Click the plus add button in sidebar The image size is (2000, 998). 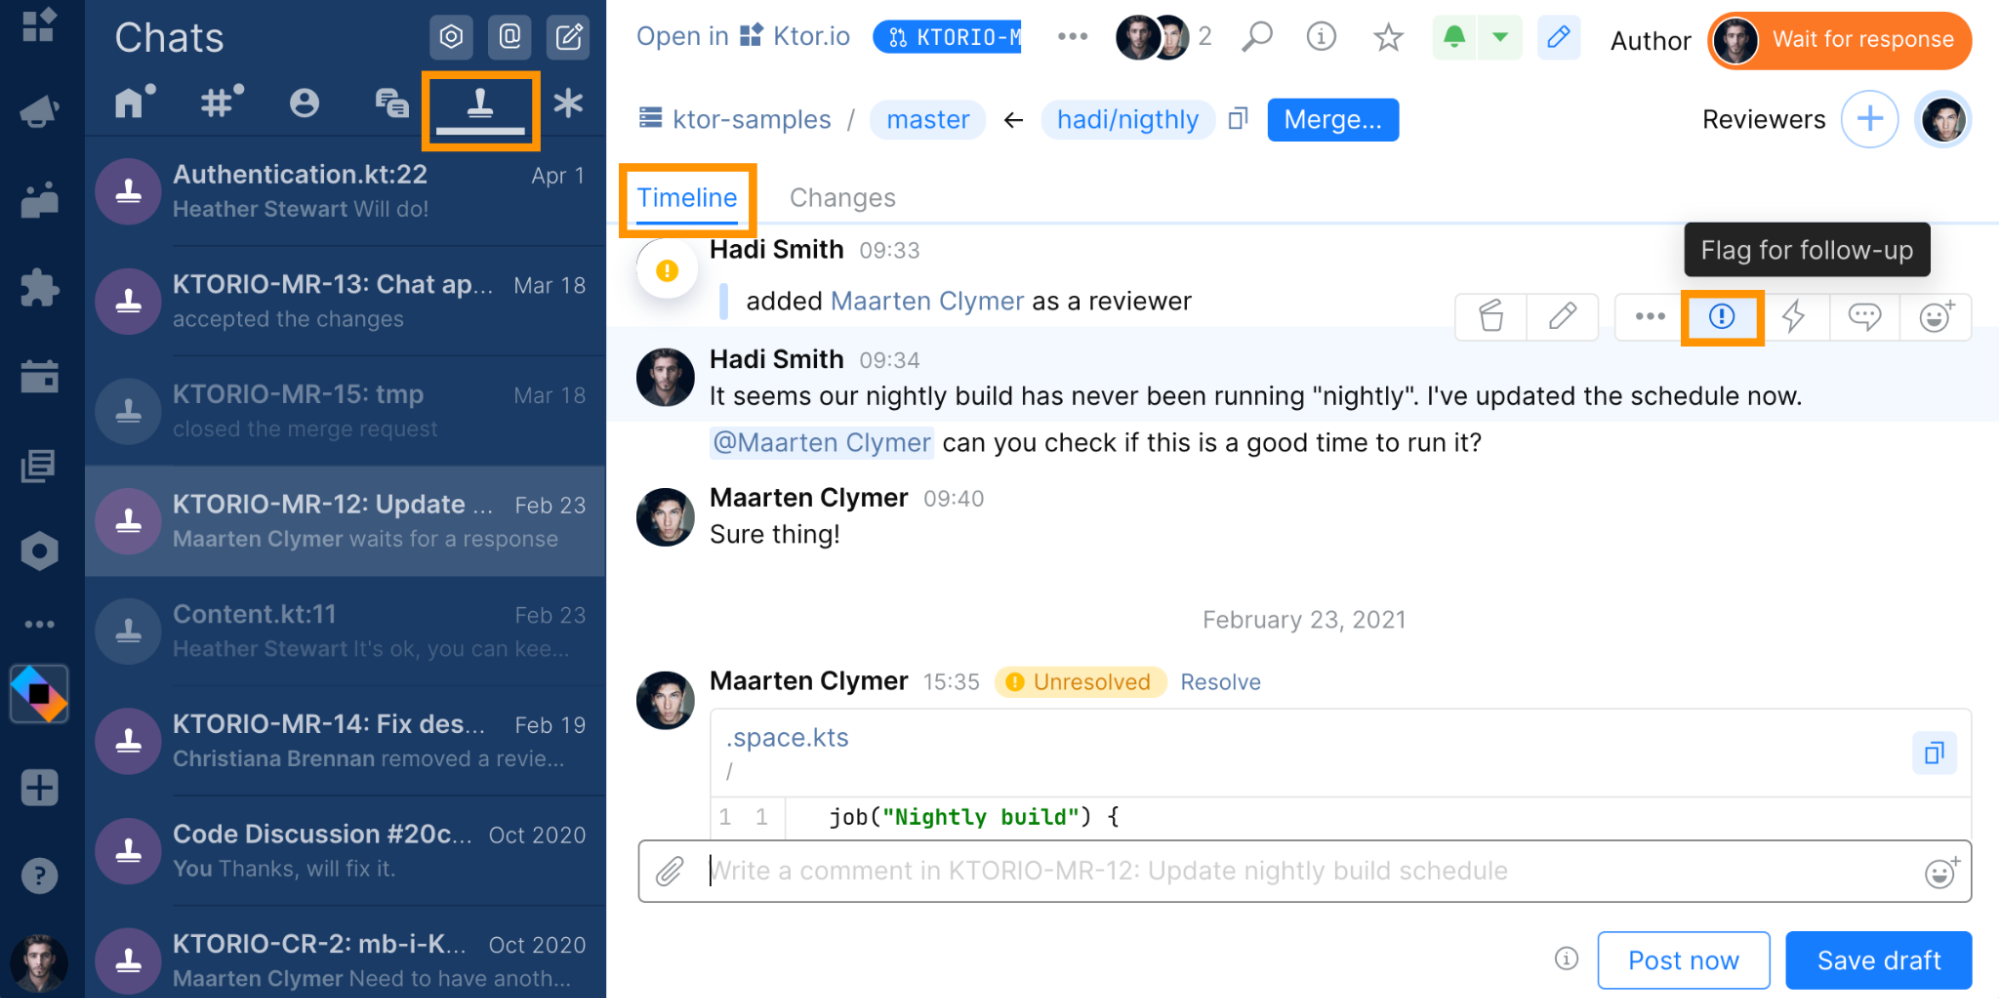[x=39, y=788]
